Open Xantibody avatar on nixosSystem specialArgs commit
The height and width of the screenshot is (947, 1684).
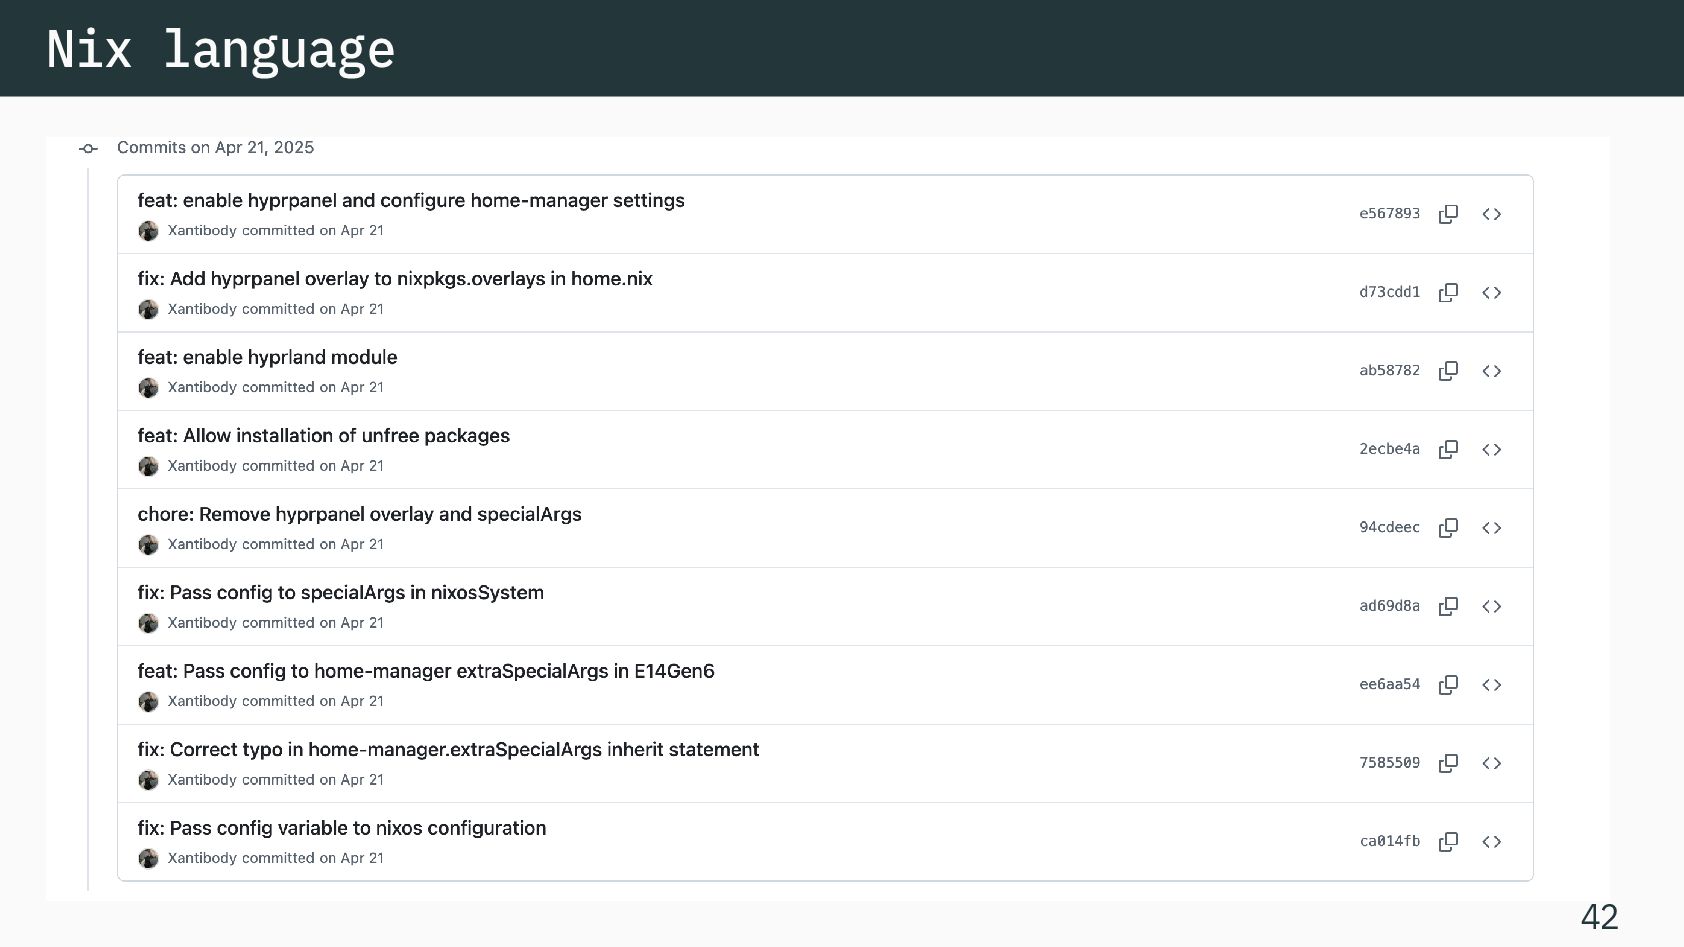[148, 623]
